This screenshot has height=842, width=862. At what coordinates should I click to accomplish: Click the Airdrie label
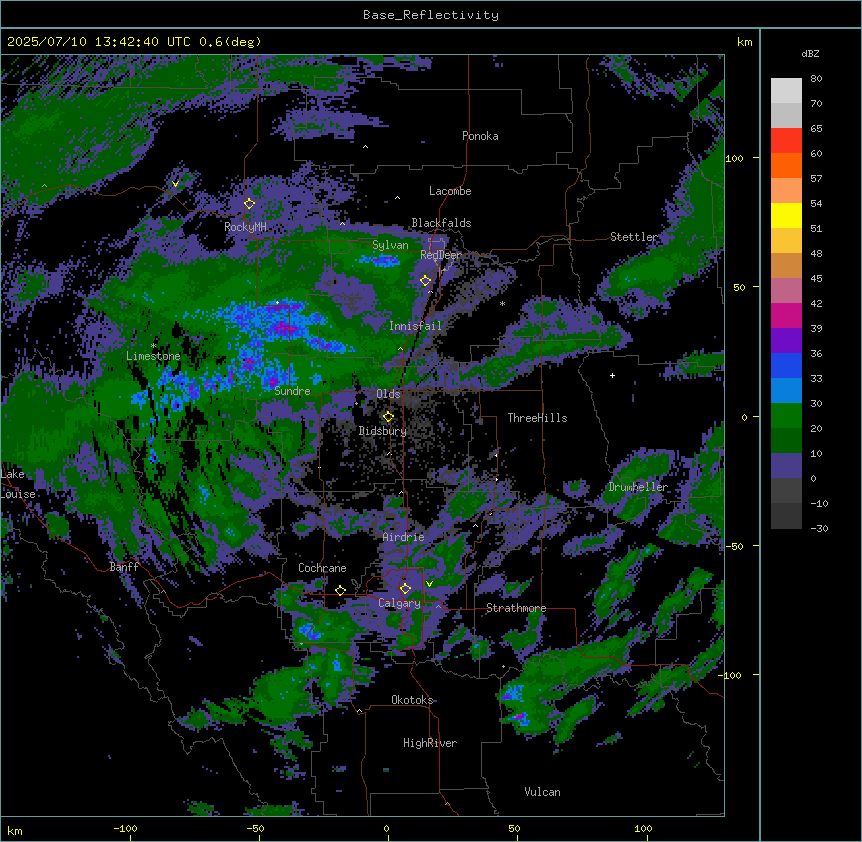pos(404,537)
